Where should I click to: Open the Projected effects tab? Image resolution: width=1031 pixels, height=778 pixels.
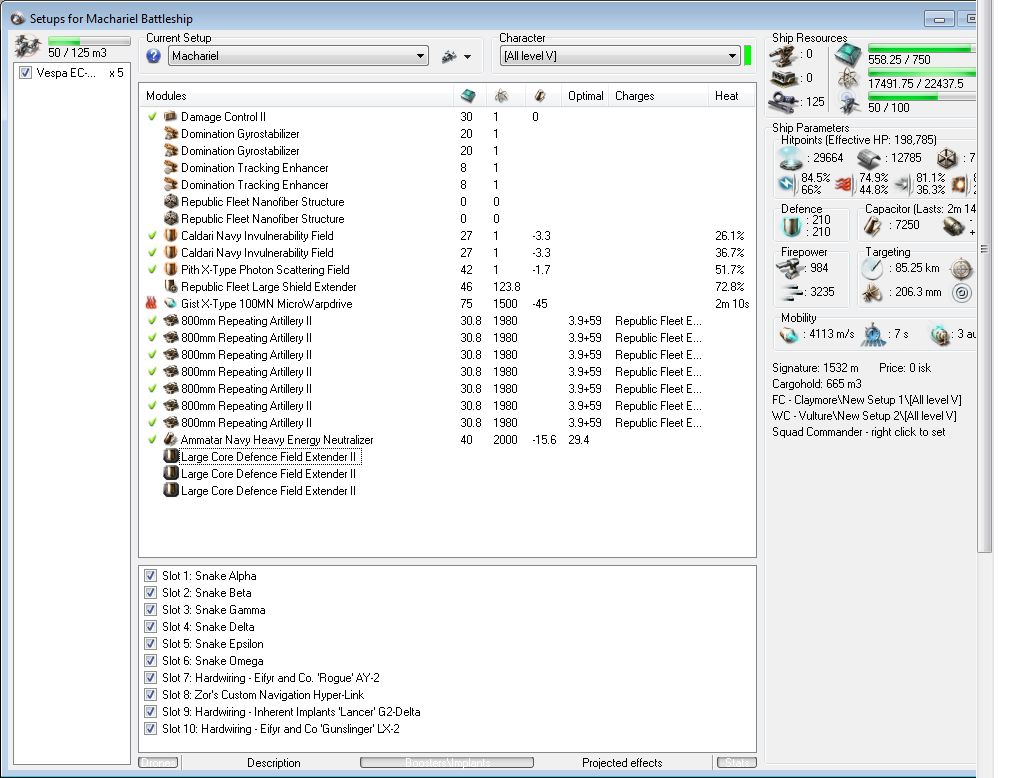click(x=622, y=763)
